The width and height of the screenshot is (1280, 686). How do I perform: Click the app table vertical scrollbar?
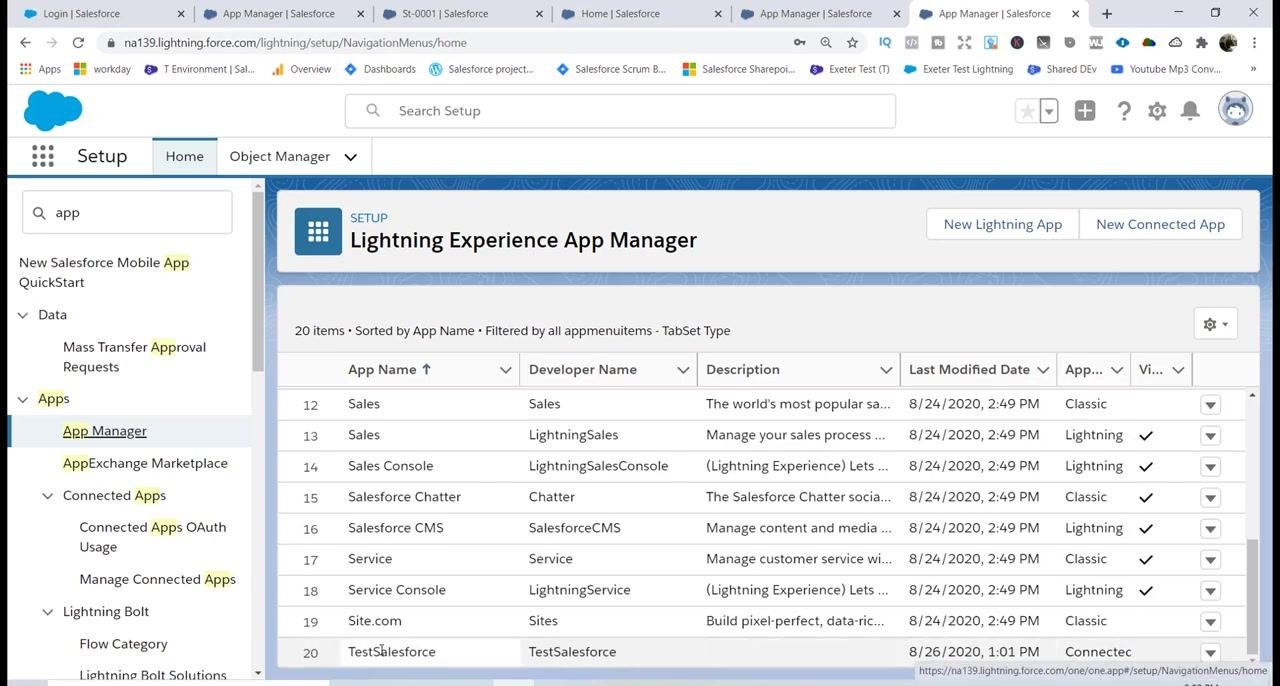pyautogui.click(x=1253, y=595)
